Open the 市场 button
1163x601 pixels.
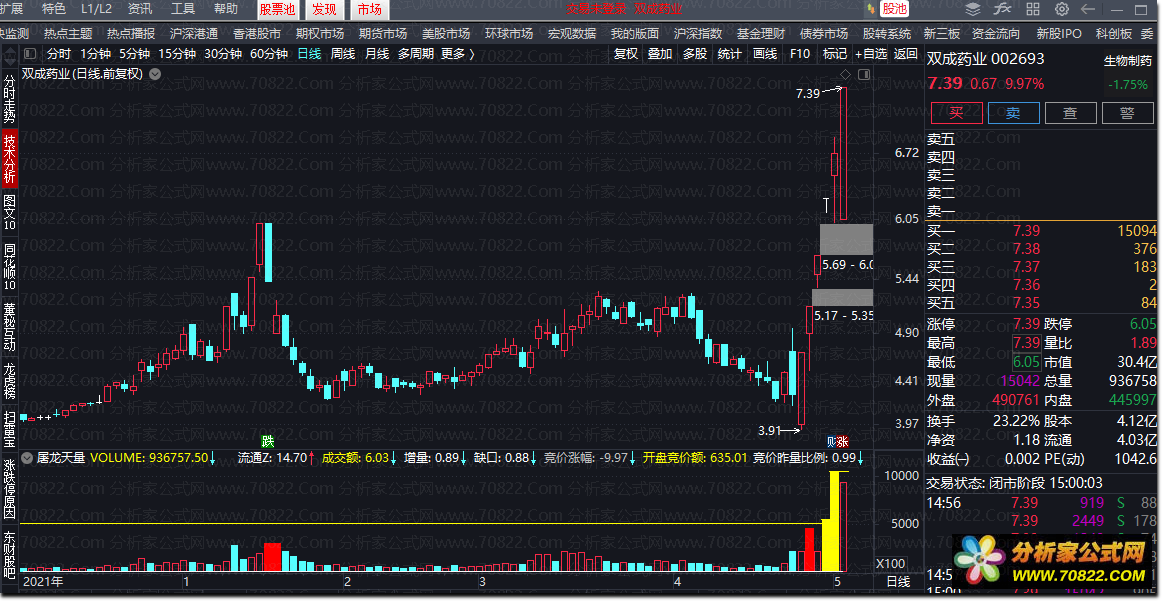point(369,10)
